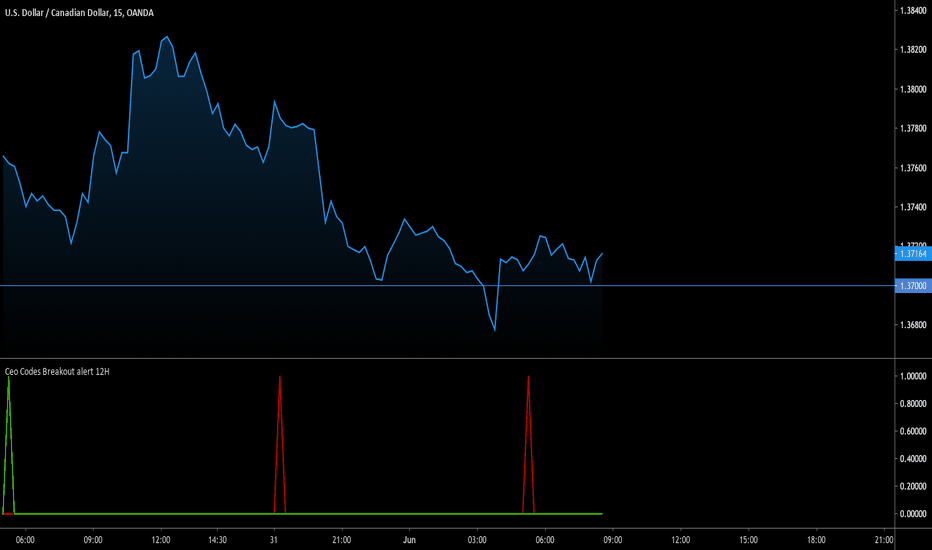
Task: Select the Ceo Codes Breakout alert 12H label
Action: 57,372
